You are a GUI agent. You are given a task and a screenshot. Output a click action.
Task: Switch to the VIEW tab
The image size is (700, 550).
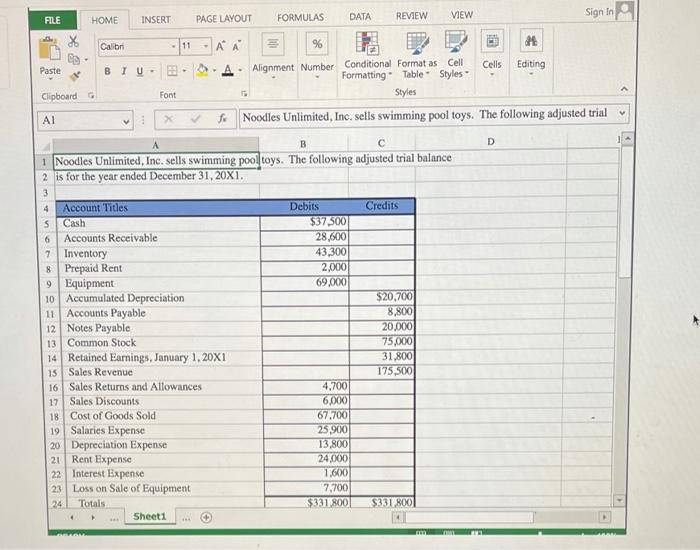[x=462, y=15]
